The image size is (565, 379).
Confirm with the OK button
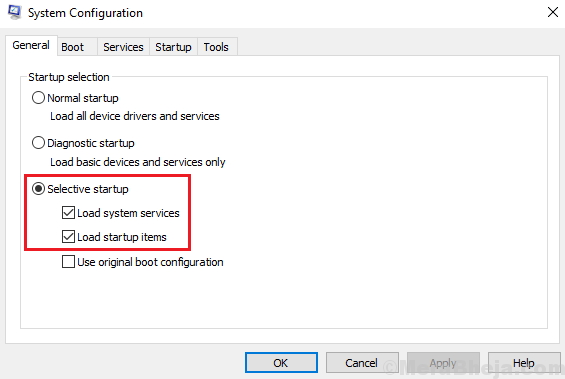click(x=281, y=362)
